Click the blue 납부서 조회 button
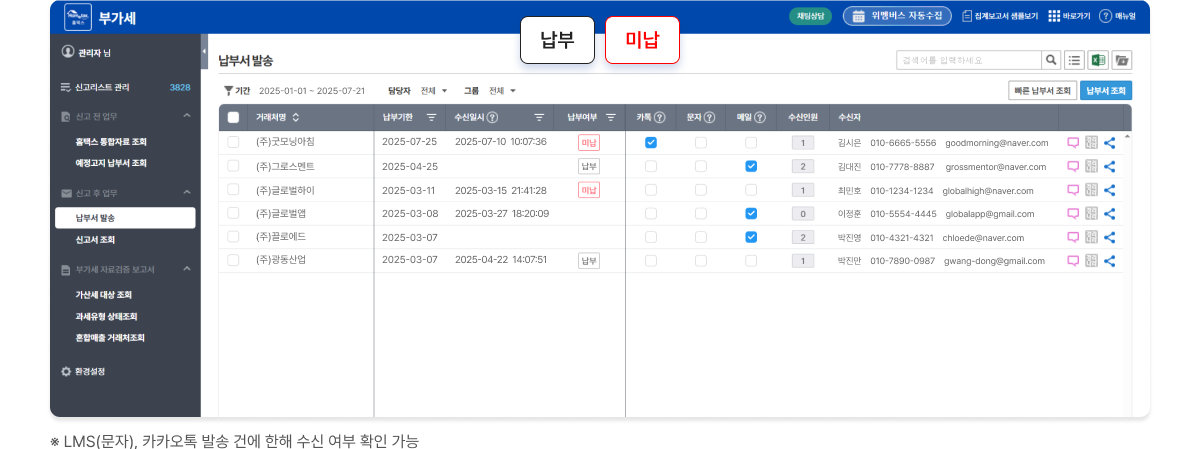The image size is (1200, 449). coord(1106,91)
